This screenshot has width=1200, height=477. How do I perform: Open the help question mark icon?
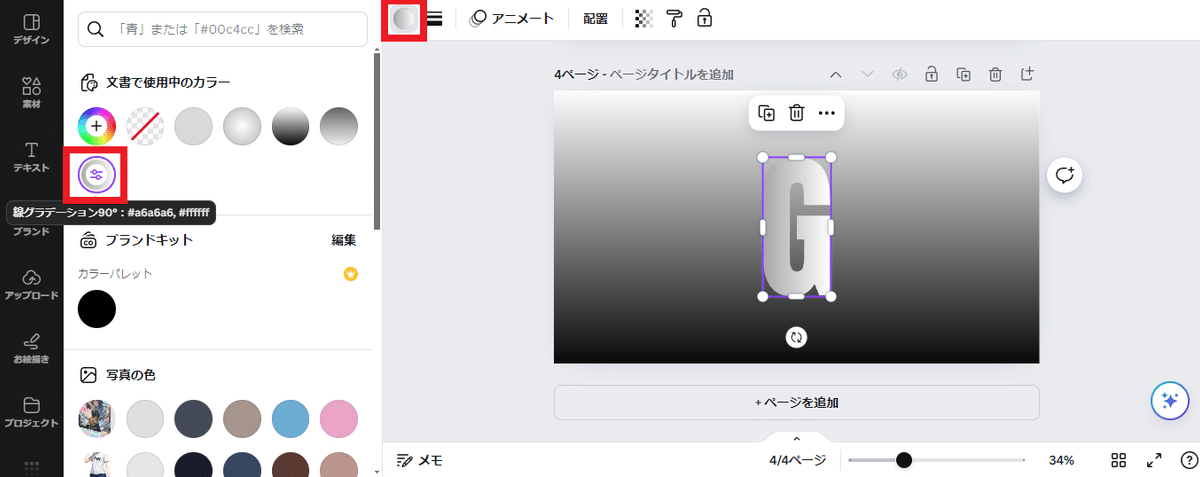point(1188,460)
